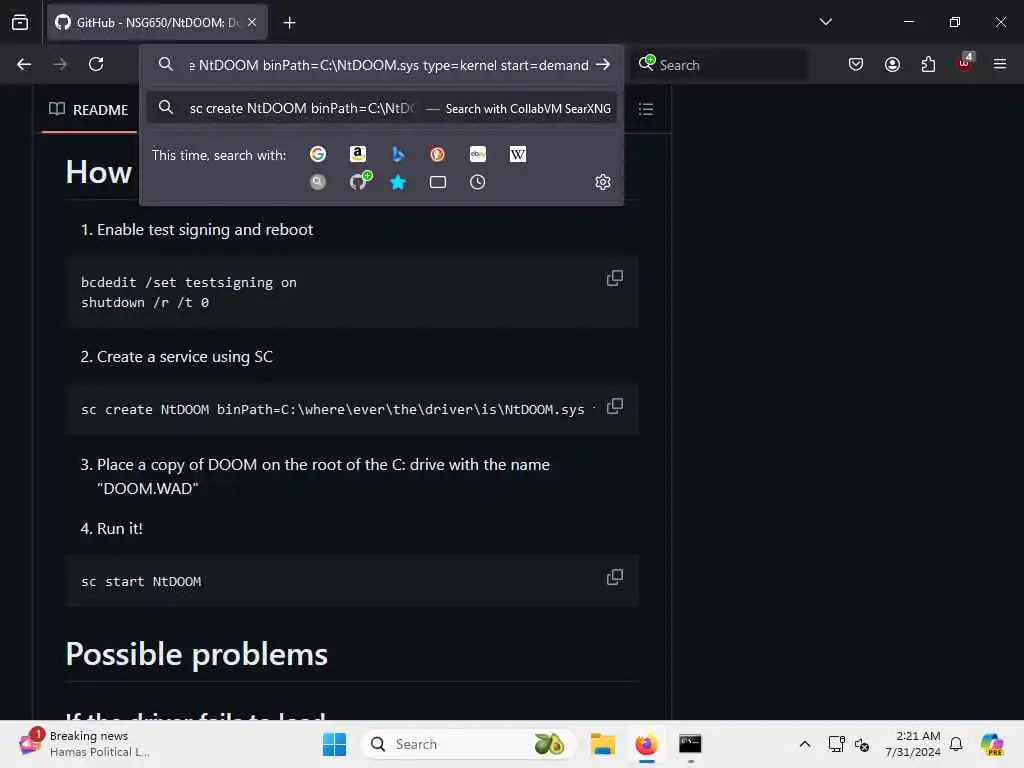Click the Possible problems heading
Screen dimensions: 1024x768
tap(197, 654)
